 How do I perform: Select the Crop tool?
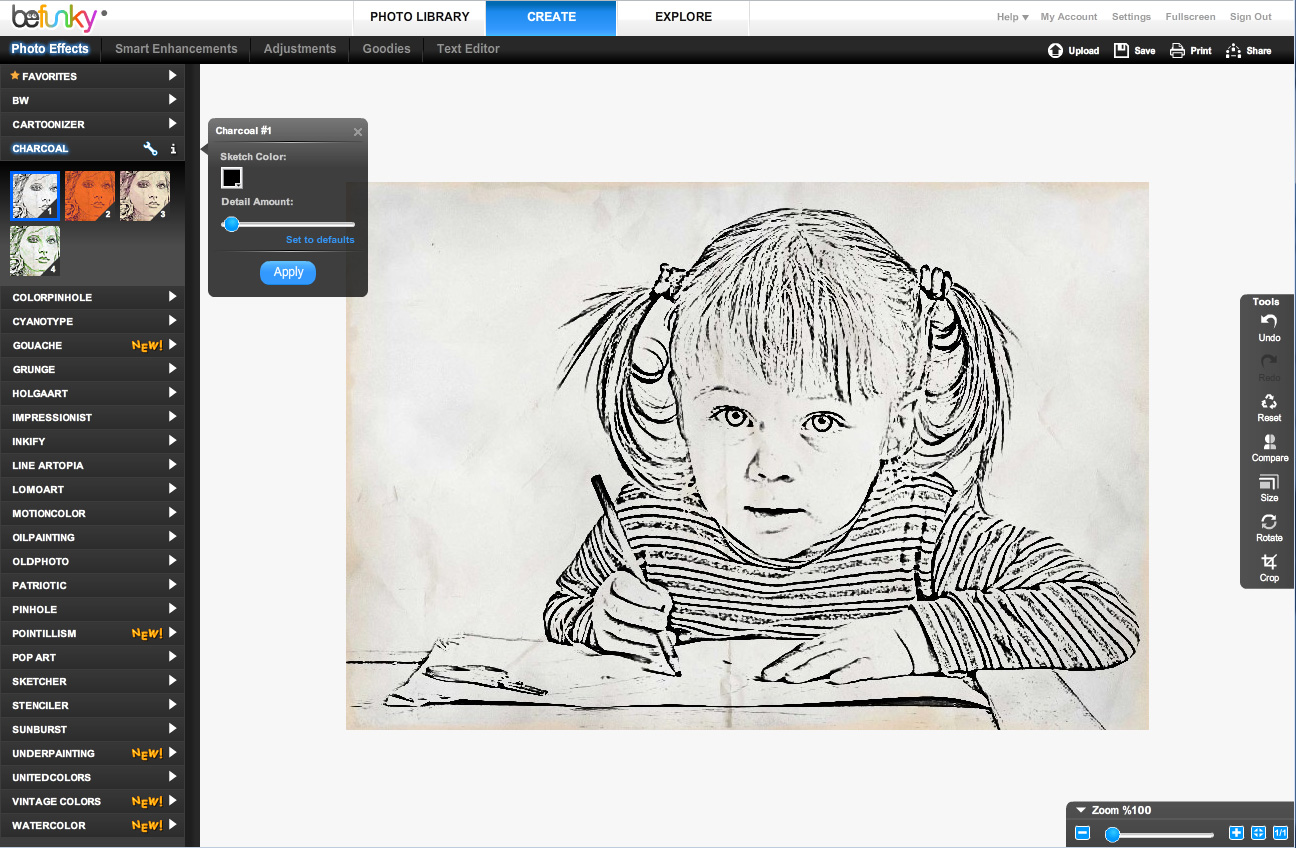pyautogui.click(x=1268, y=568)
